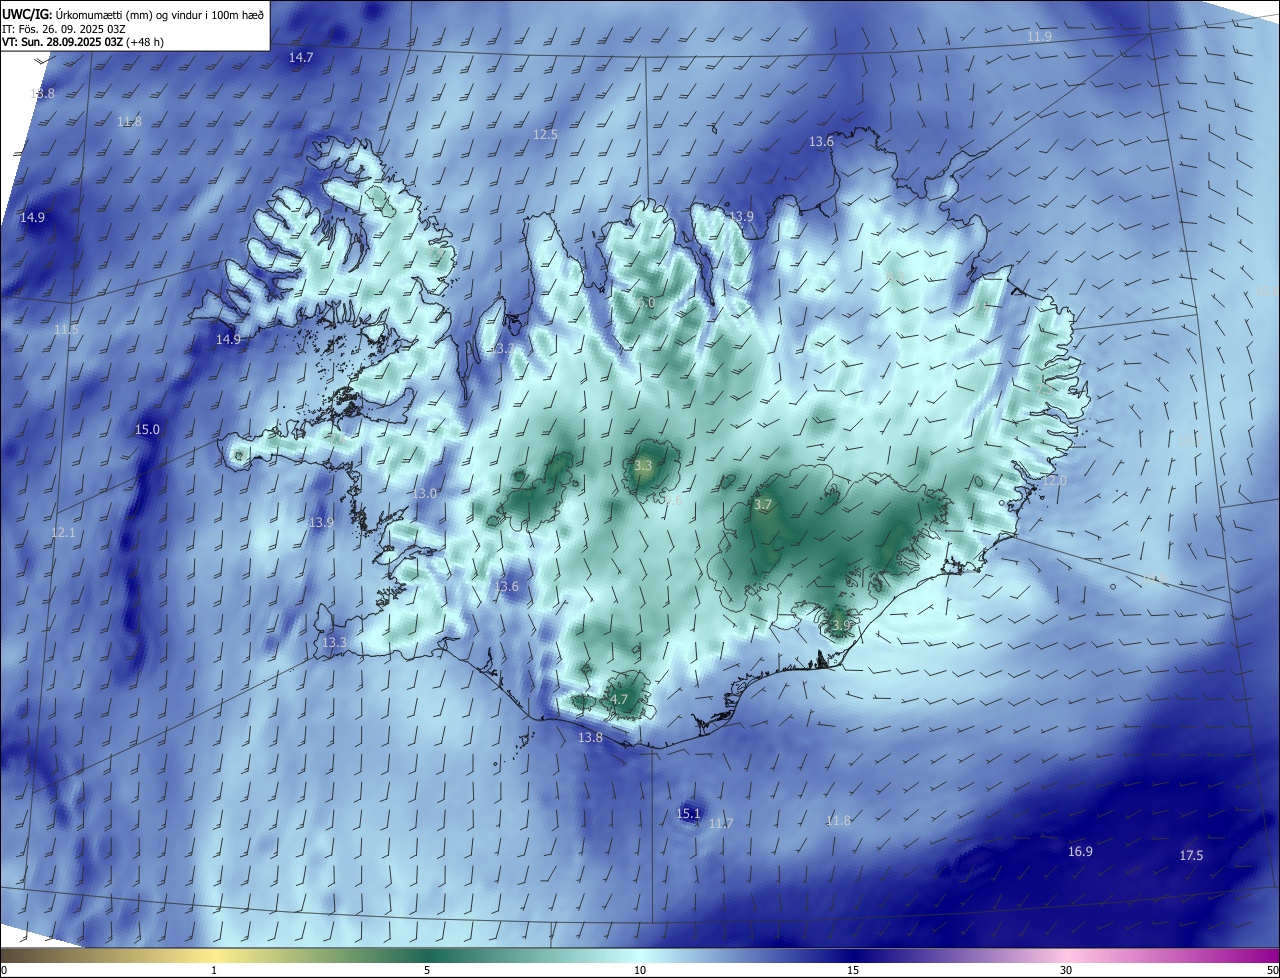The image size is (1280, 978).
Task: Click the 13.6 value off the northeast coast
Action: (821, 142)
